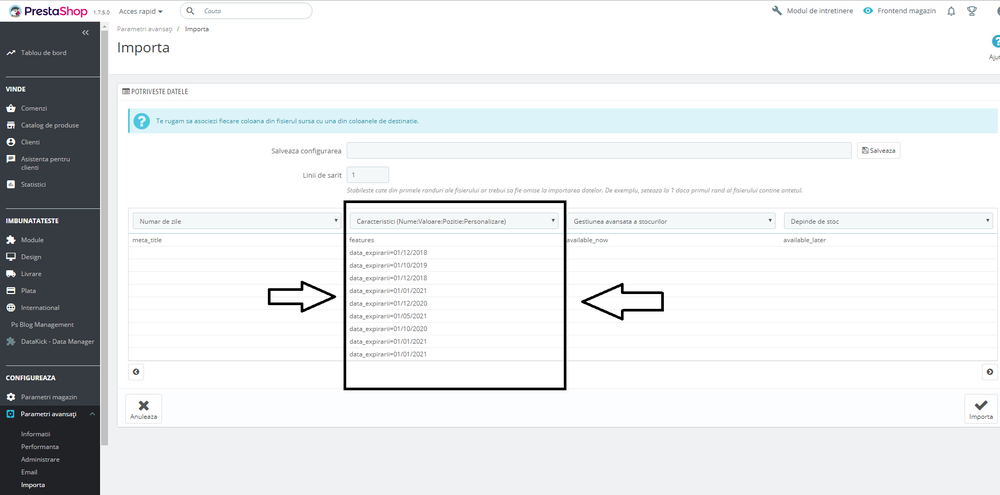Focus Linii de sarit field
The image size is (1000, 495).
367,175
